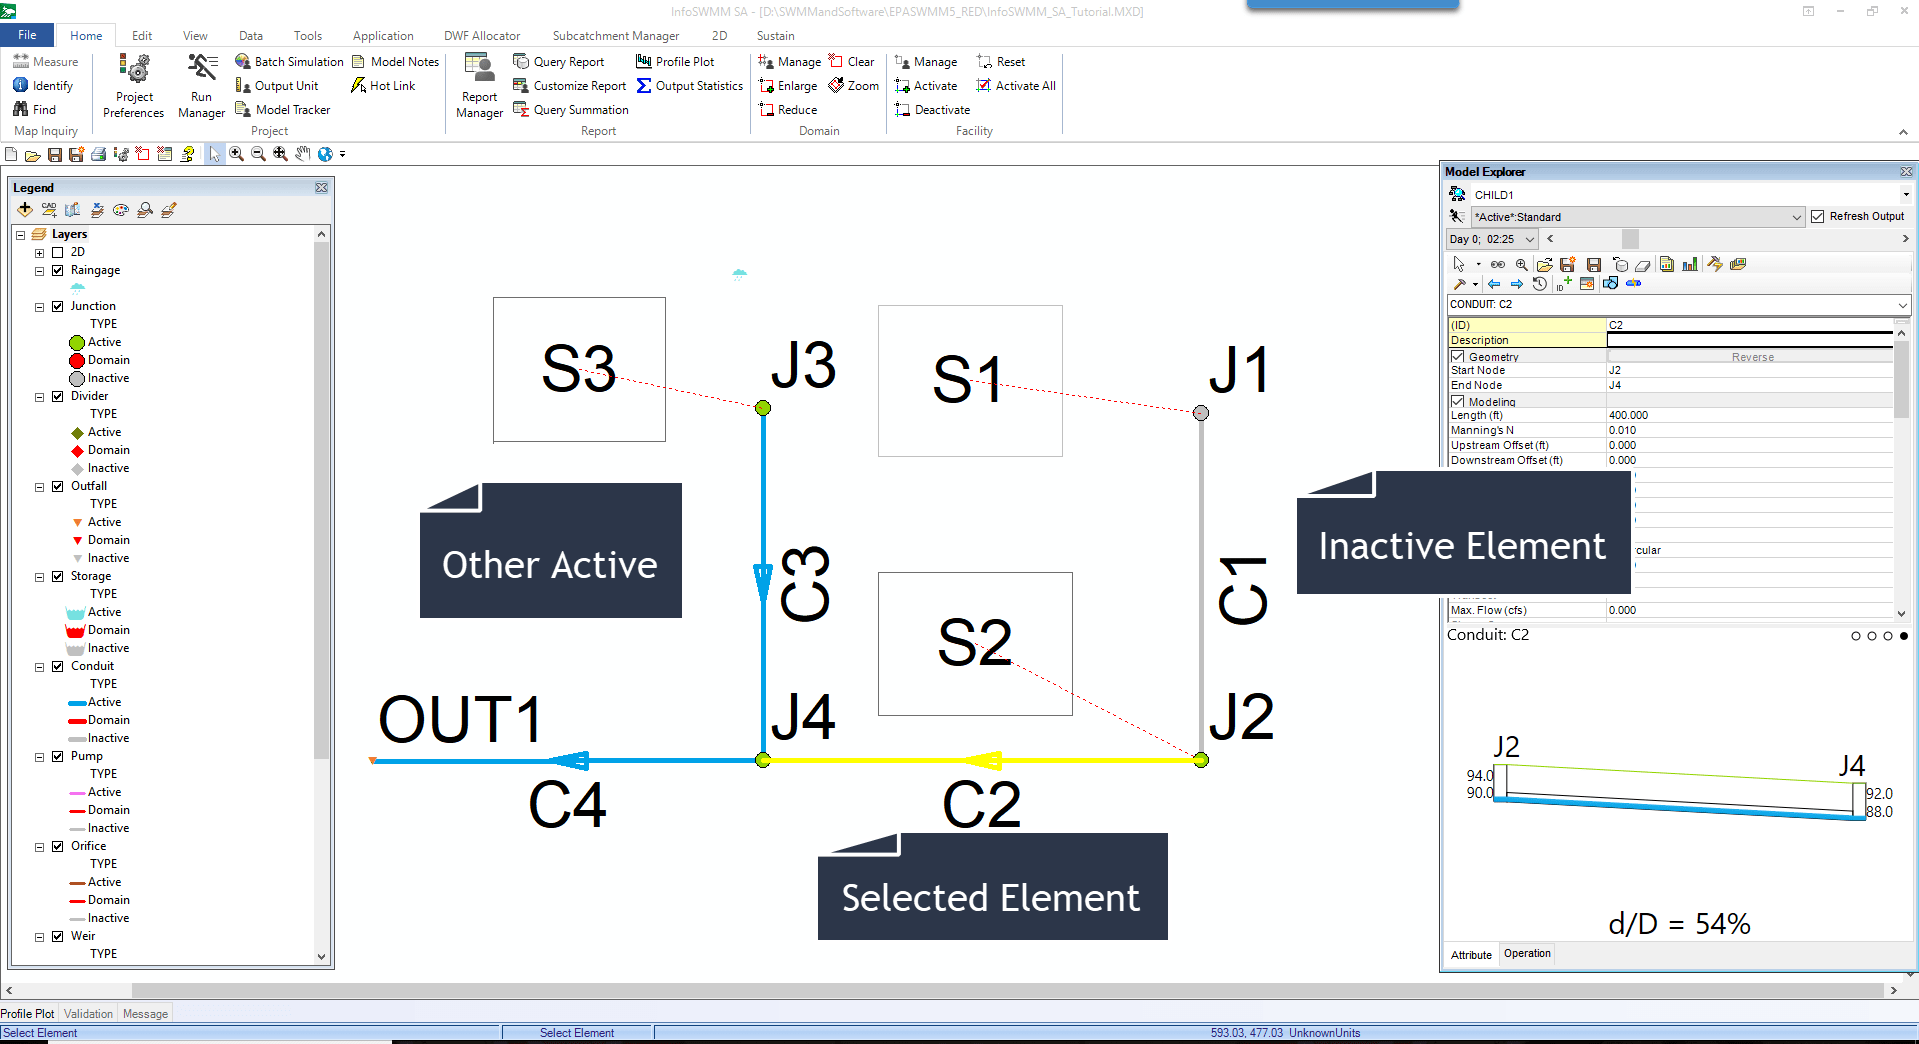Click the simulation time slider thumb
The height and width of the screenshot is (1044, 1919).
pos(1630,239)
